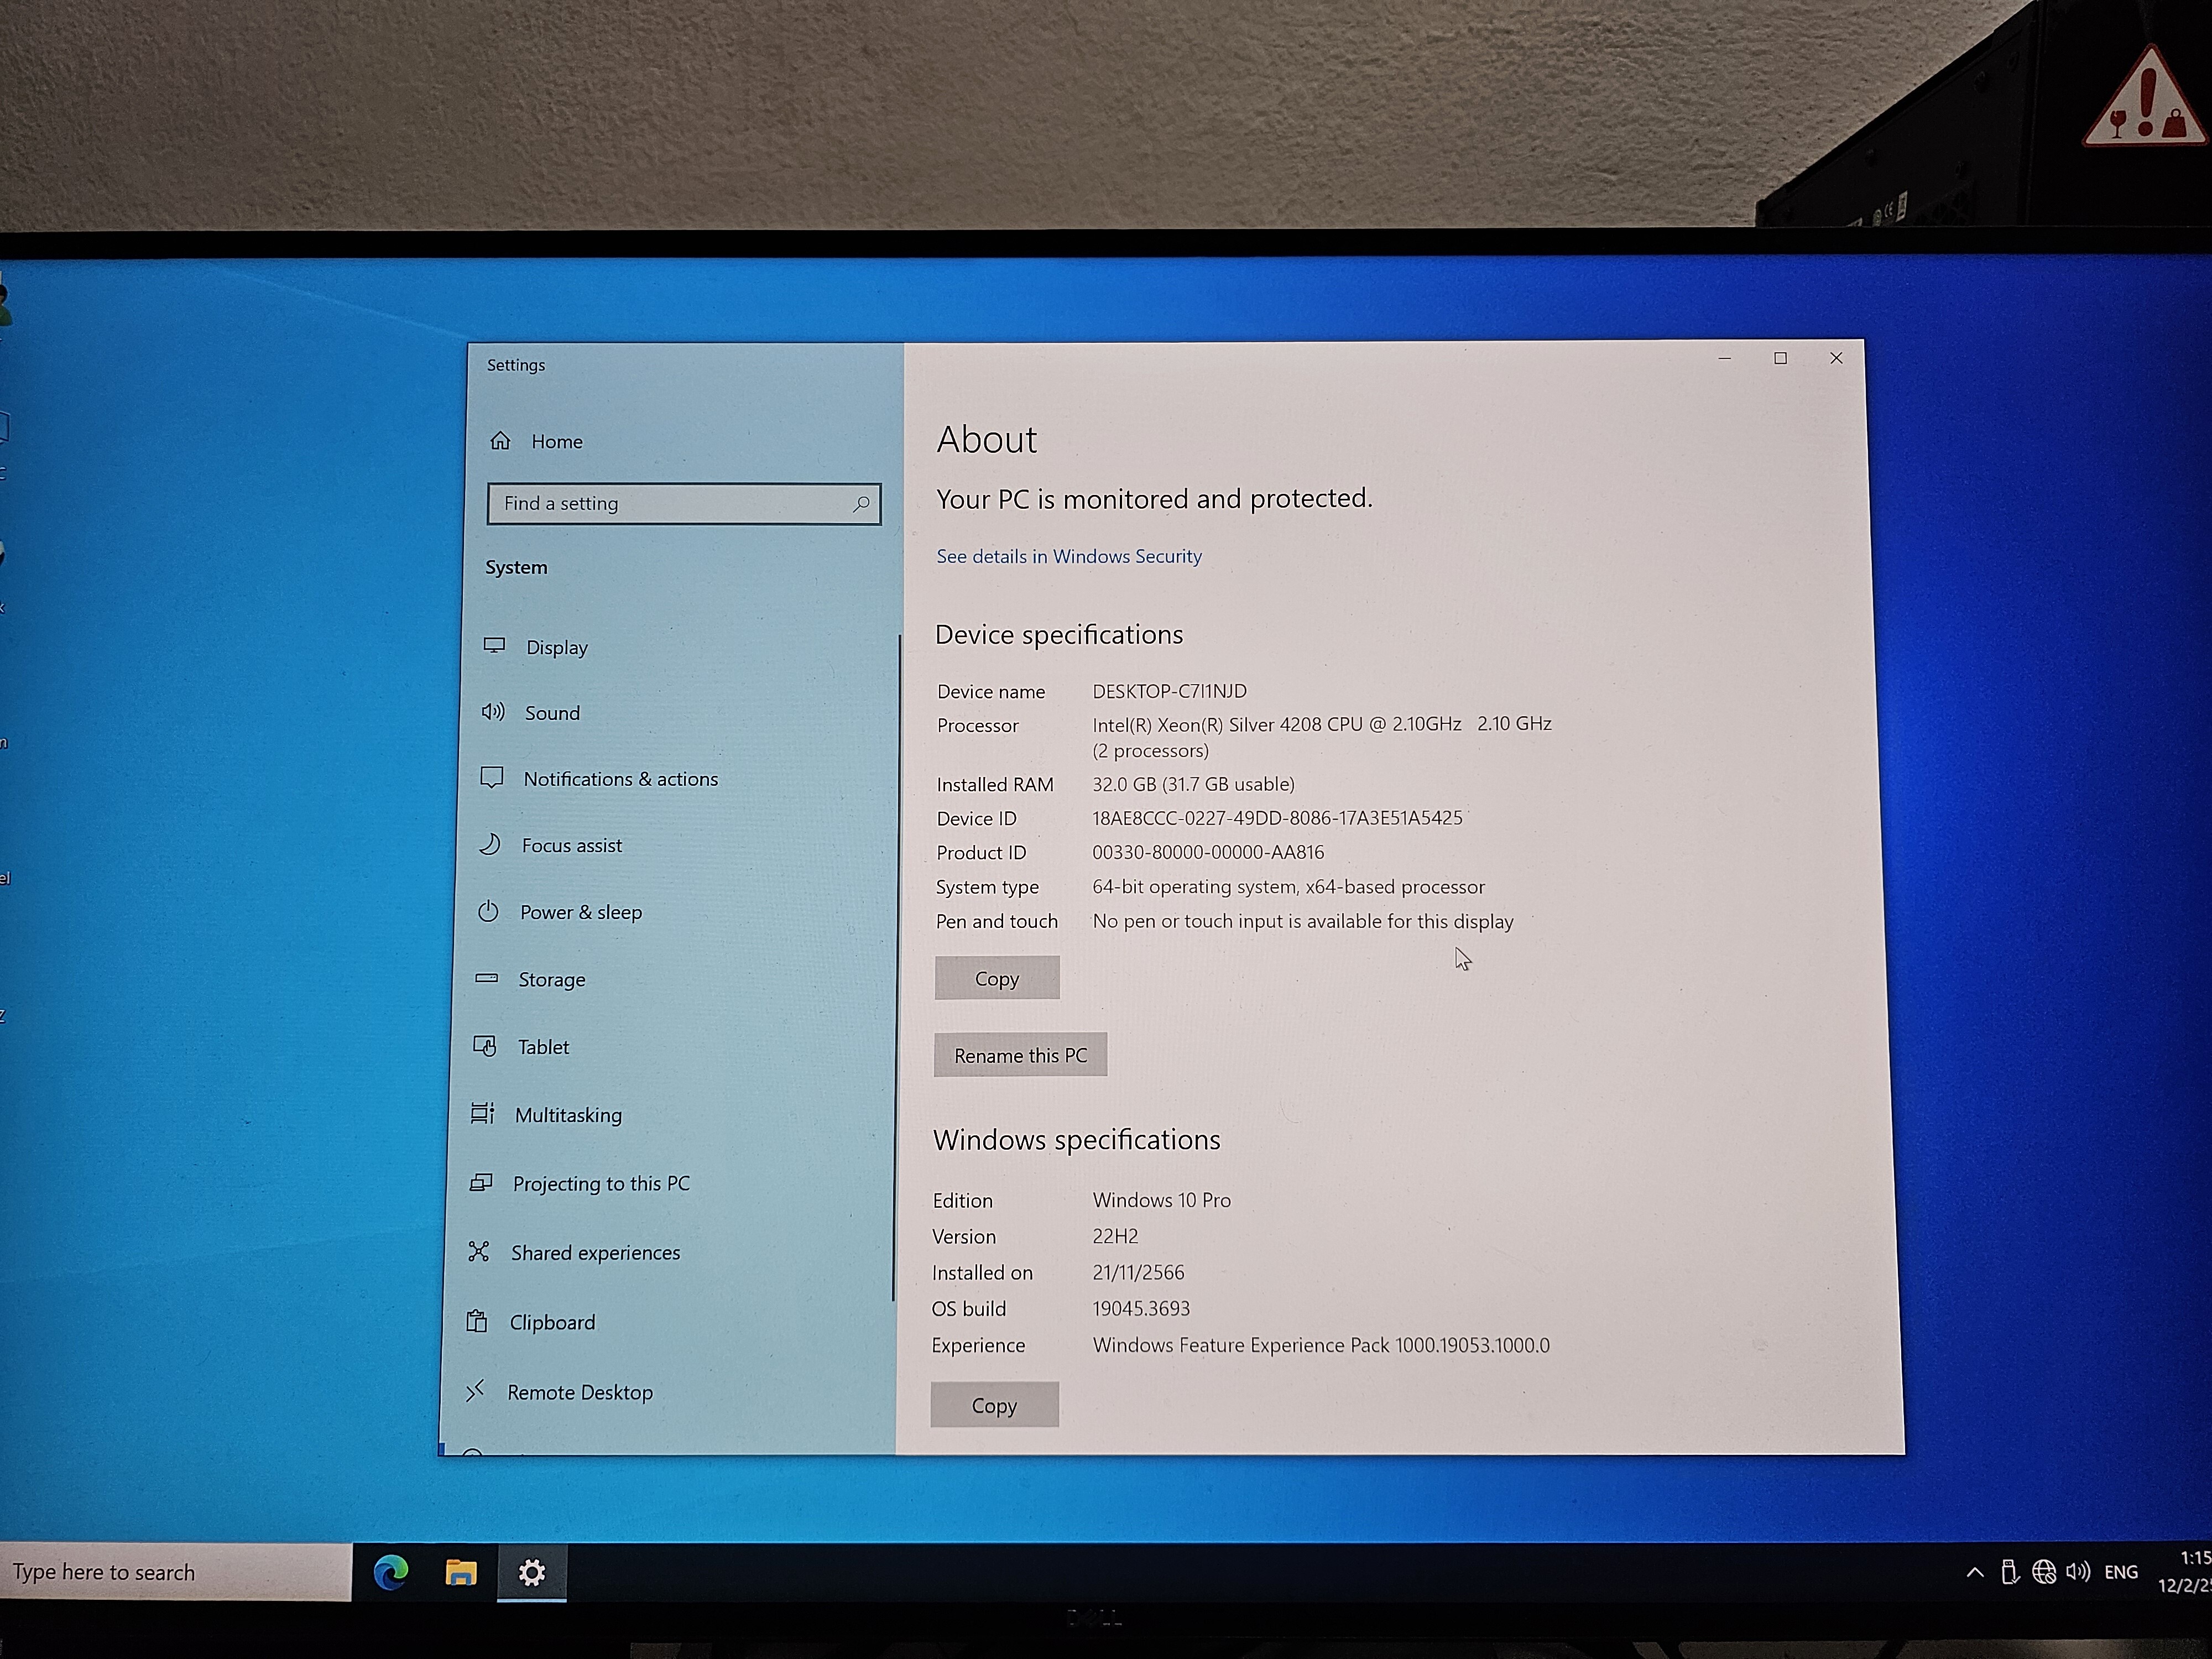This screenshot has height=1659, width=2212.
Task: Click the Clipboard icon in sidebar
Action: [477, 1321]
